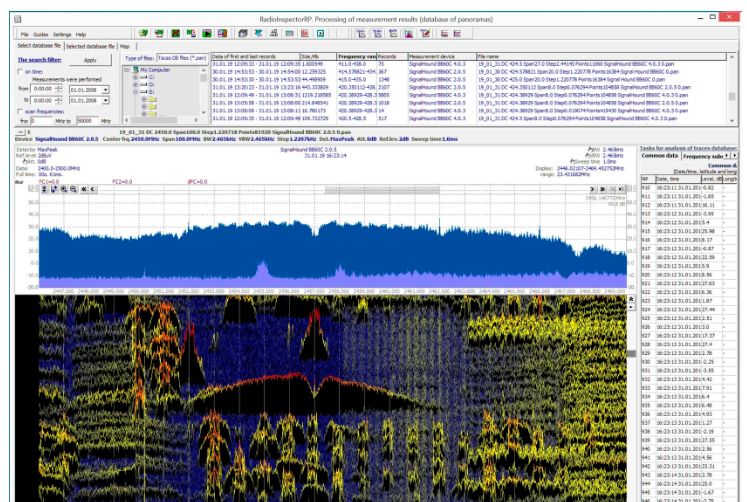Select the first folder under E: drive
Screen dimensions: 747x502
152,100
